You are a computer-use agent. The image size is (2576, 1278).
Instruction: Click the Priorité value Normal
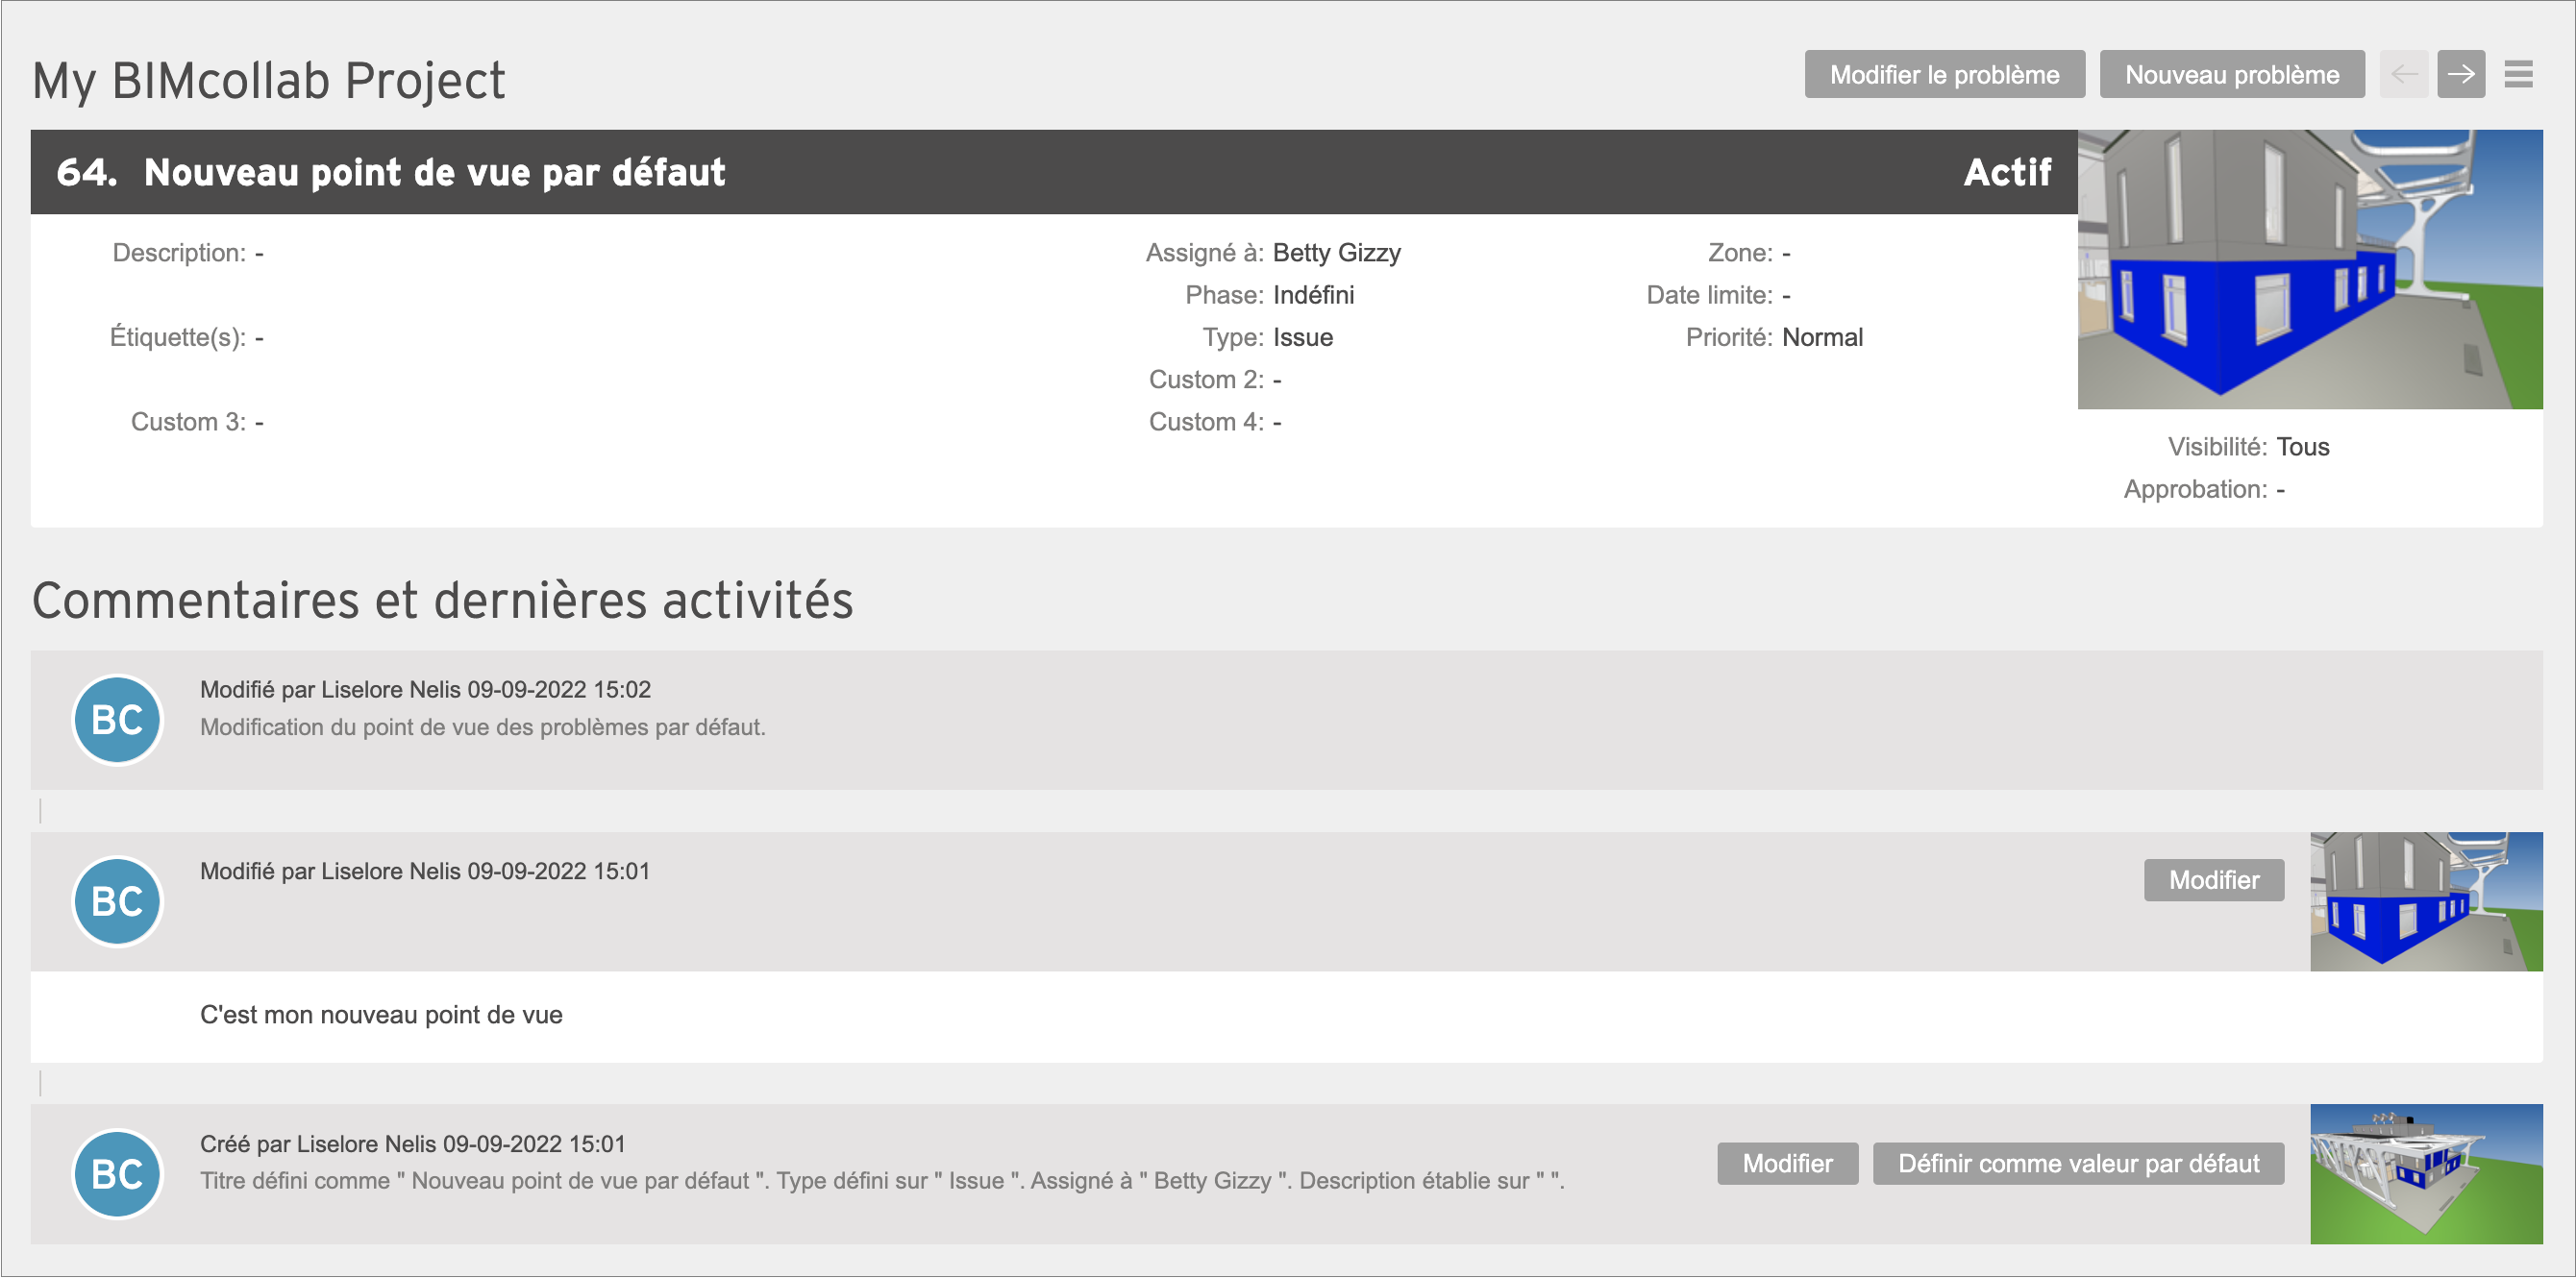[x=1822, y=337]
